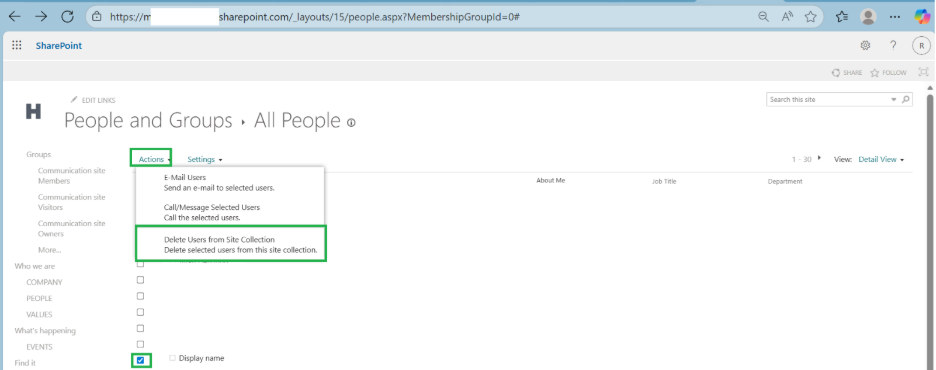Click the pencil EDIT LINKS control
Image resolution: width=936 pixels, height=370 pixels.
(93, 100)
